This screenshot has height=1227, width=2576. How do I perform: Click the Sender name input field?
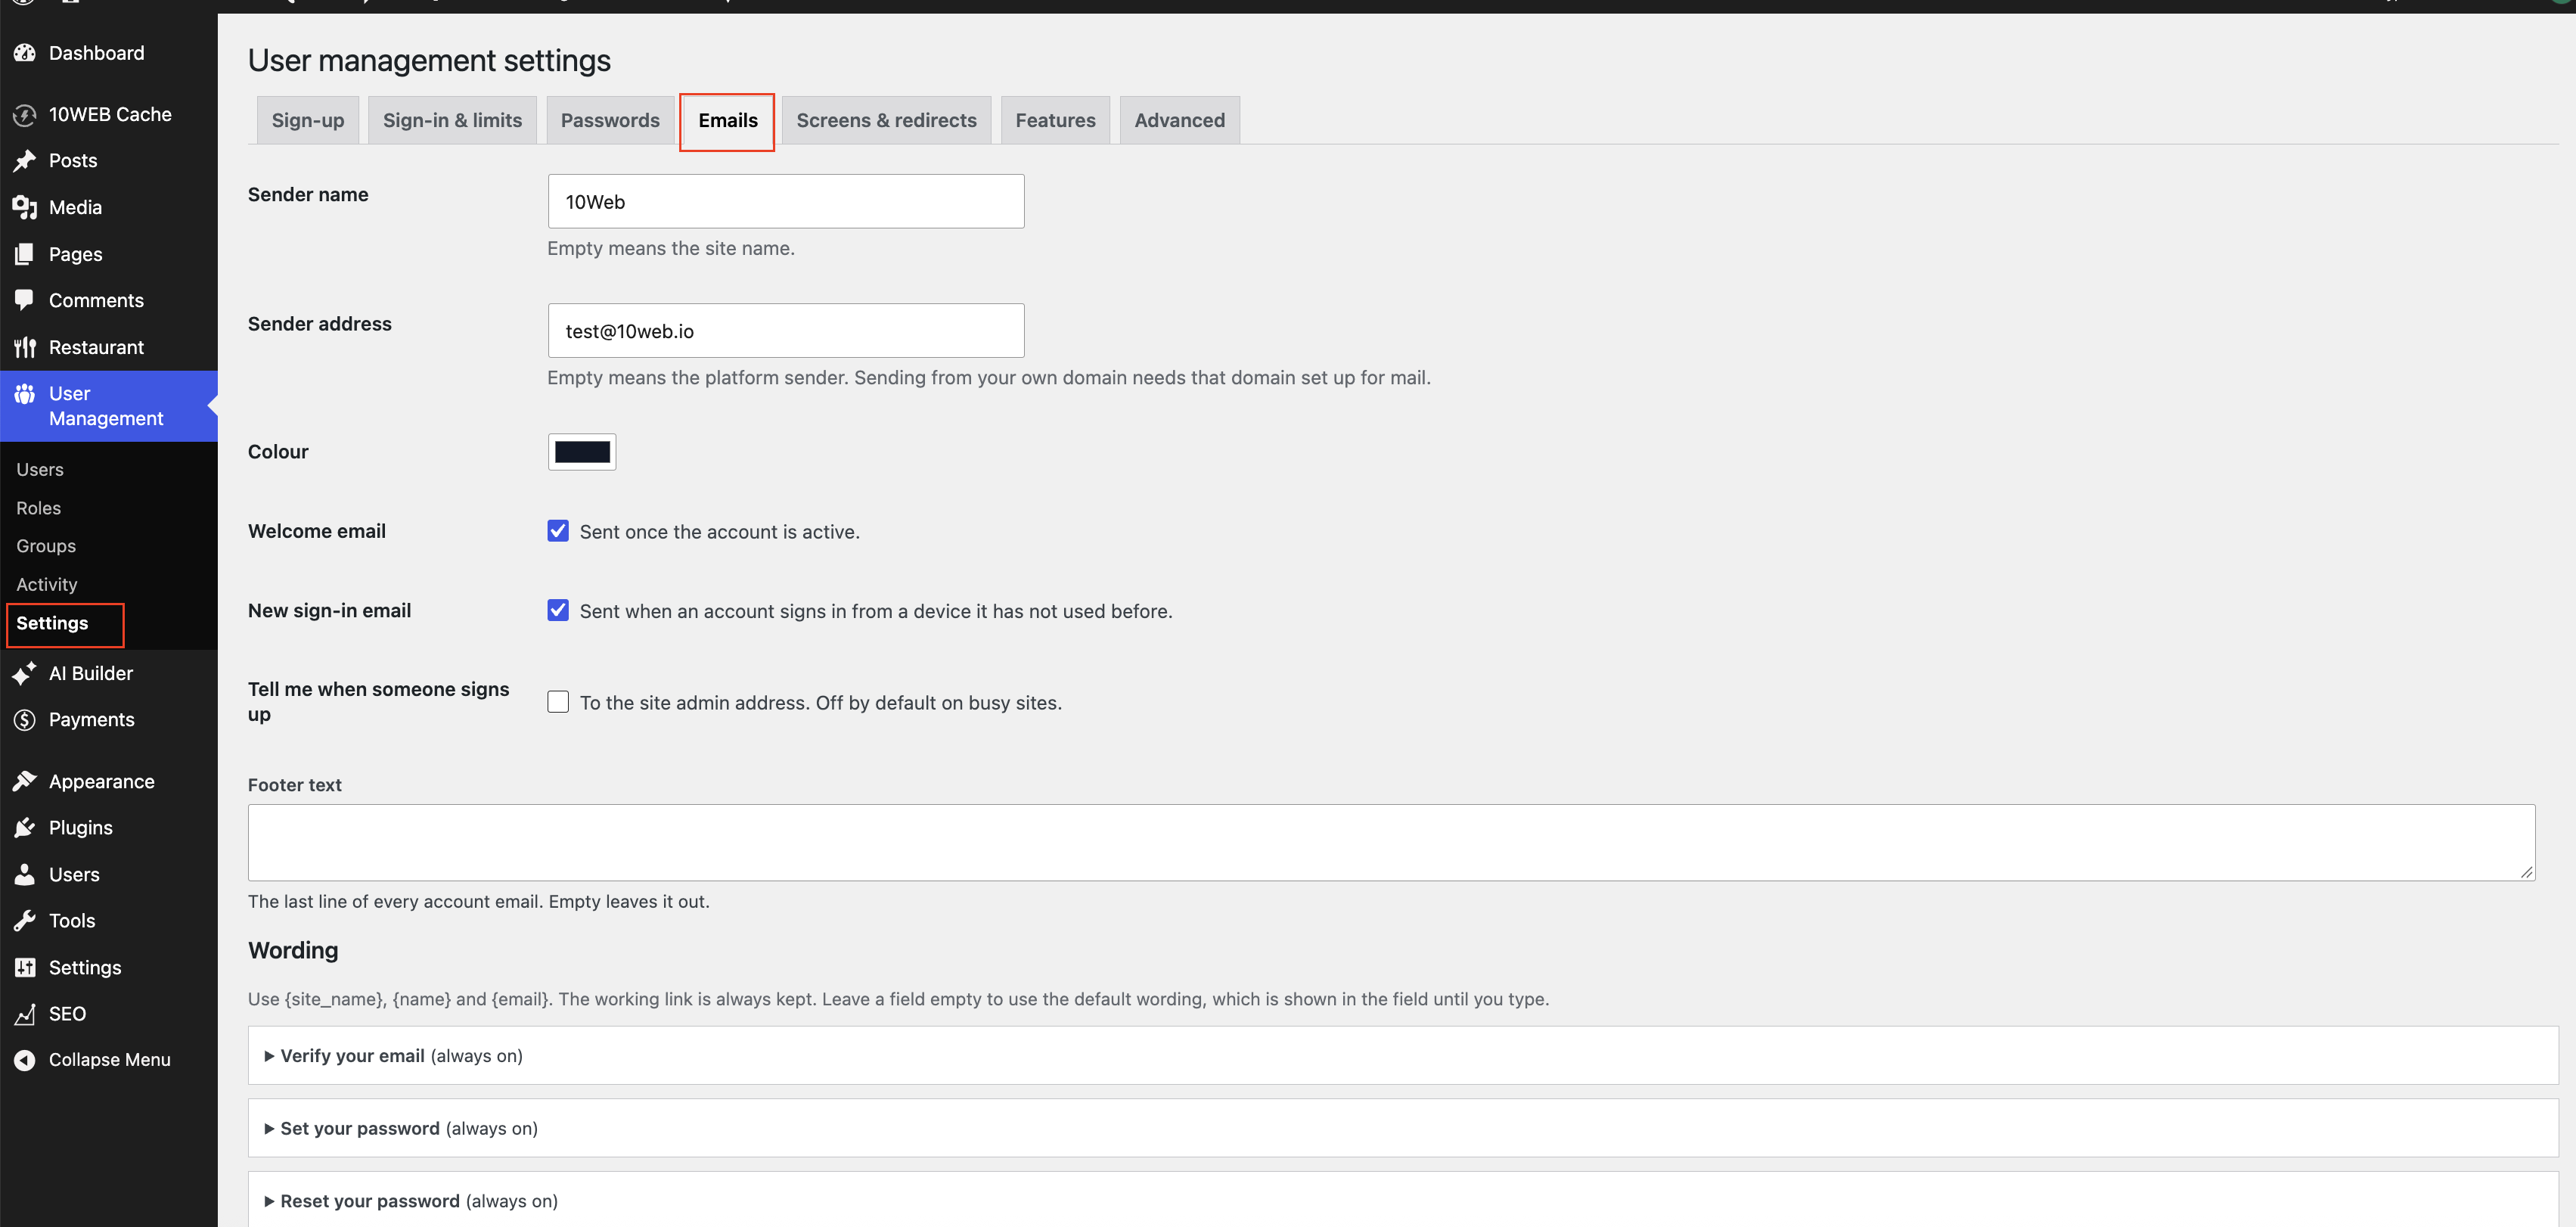click(x=786, y=201)
